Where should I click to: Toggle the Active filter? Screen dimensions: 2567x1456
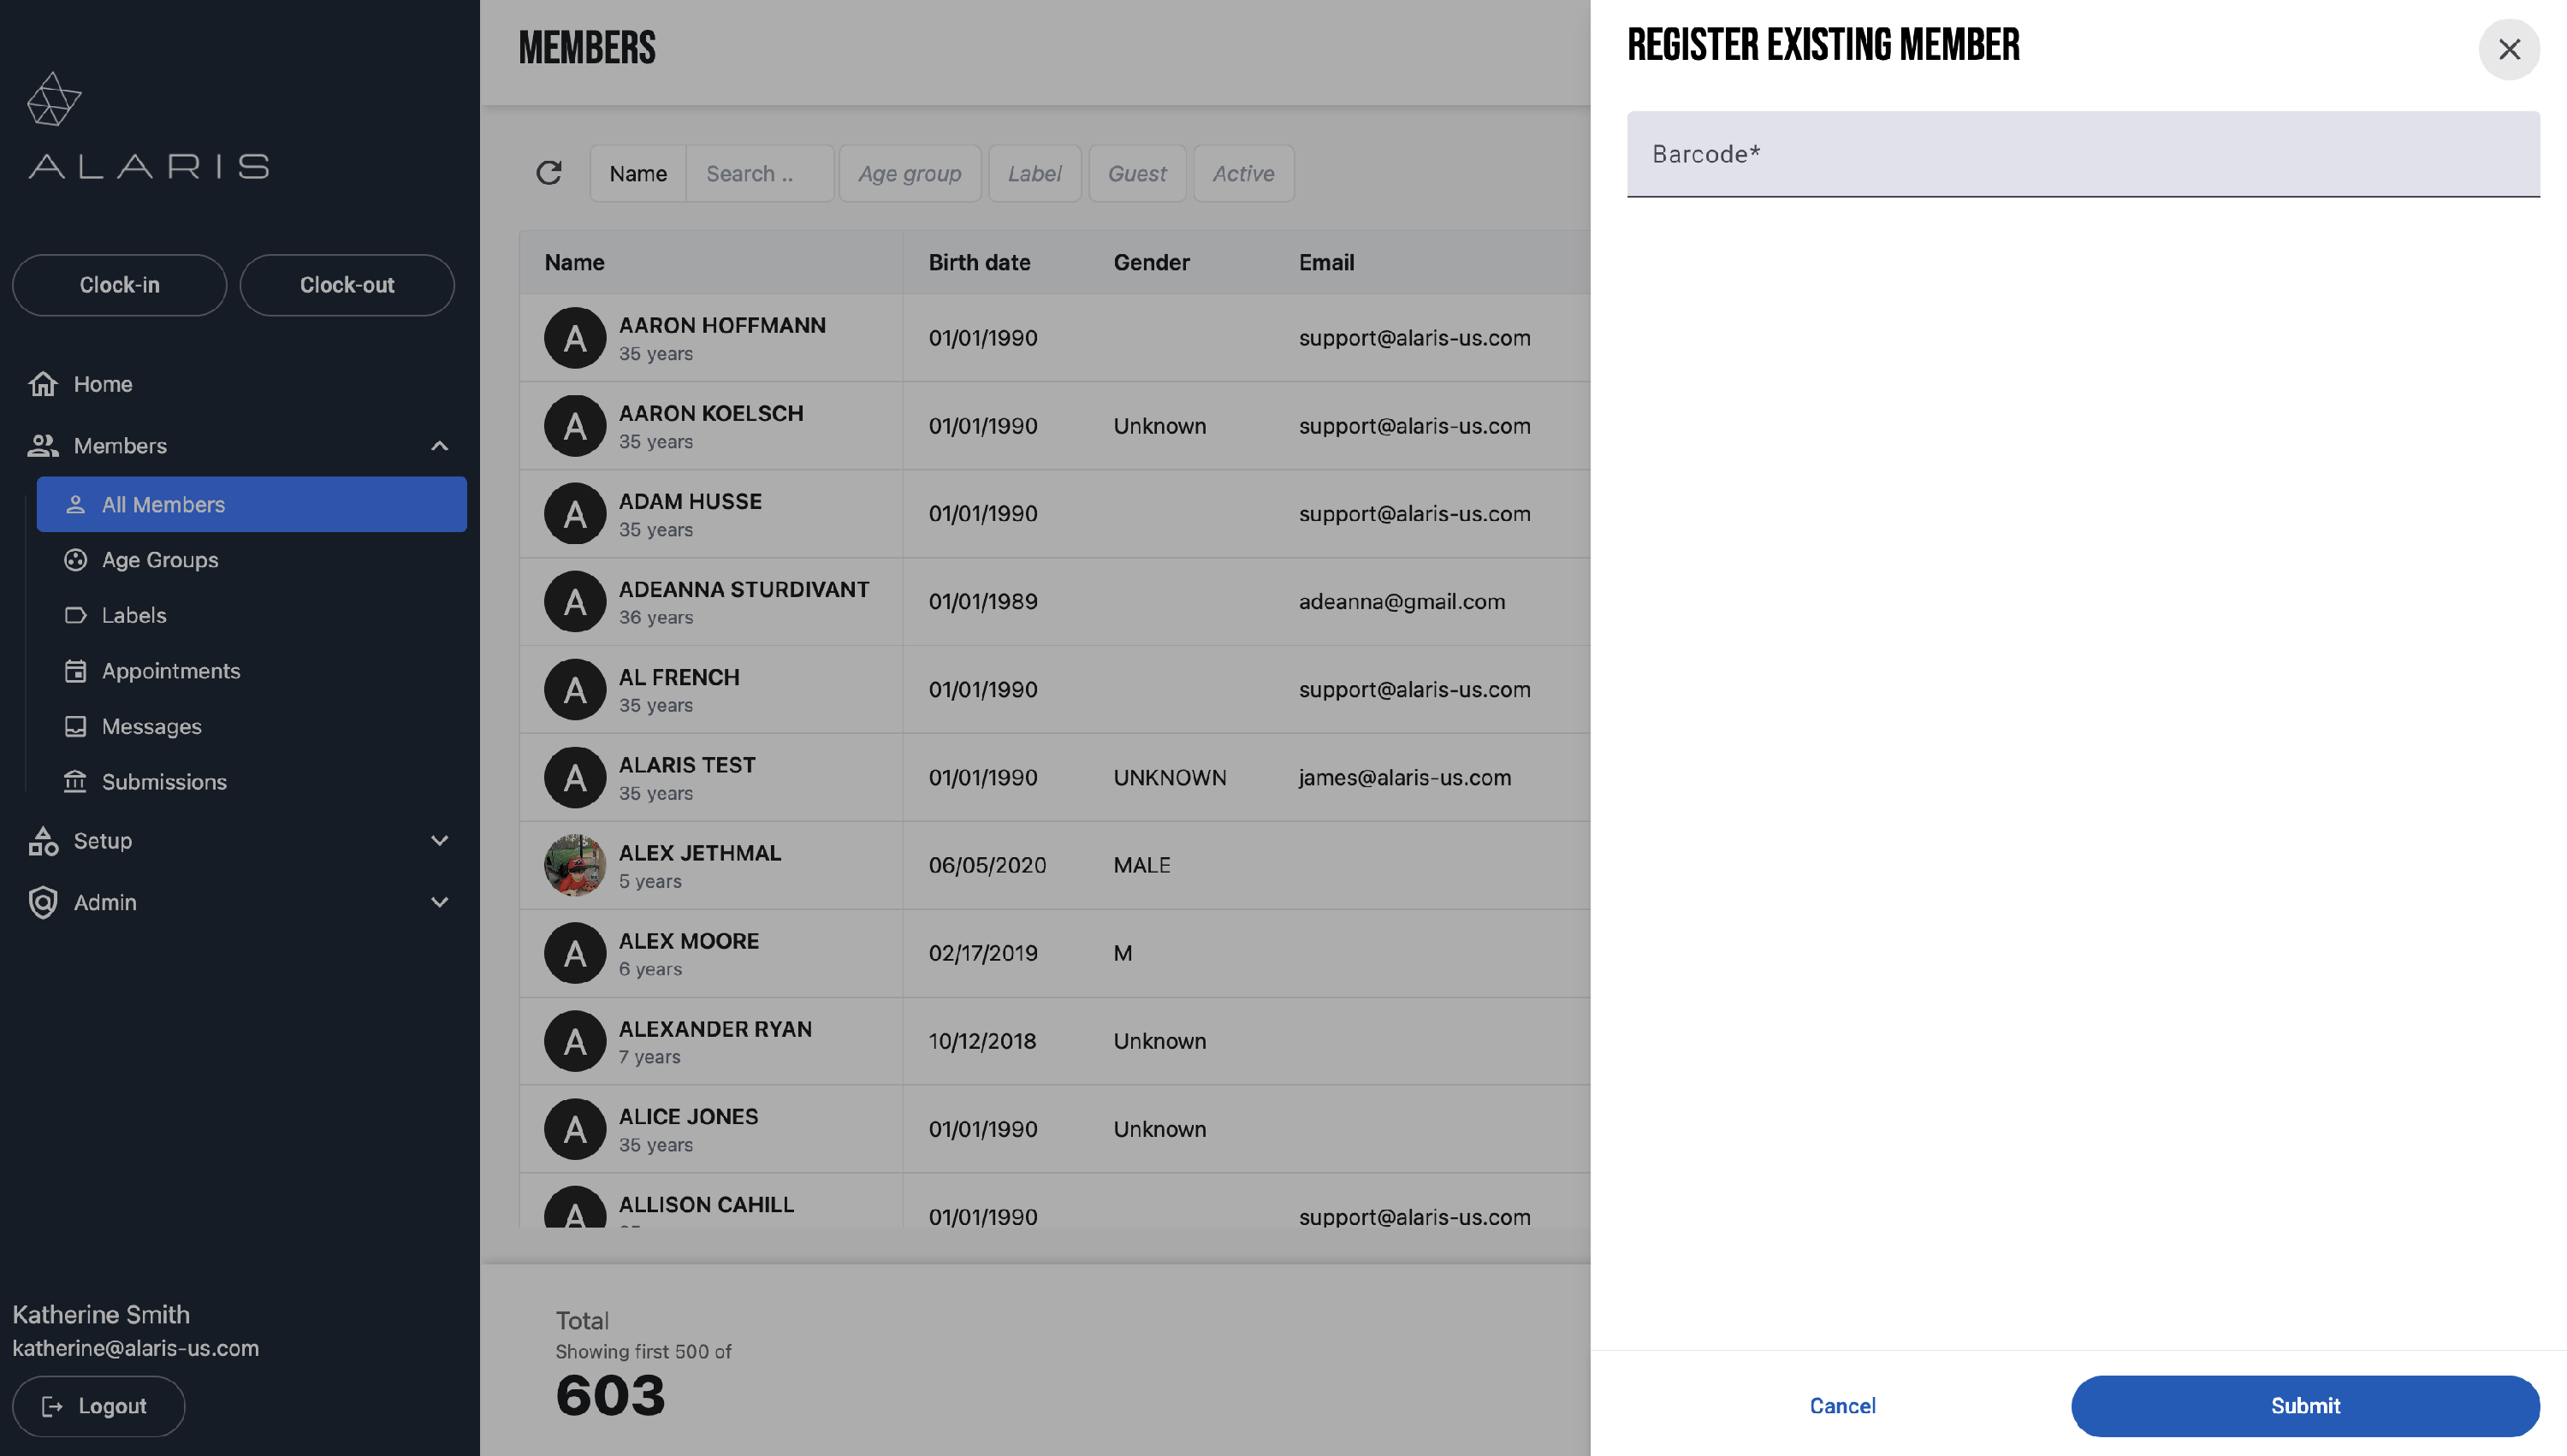(1243, 173)
